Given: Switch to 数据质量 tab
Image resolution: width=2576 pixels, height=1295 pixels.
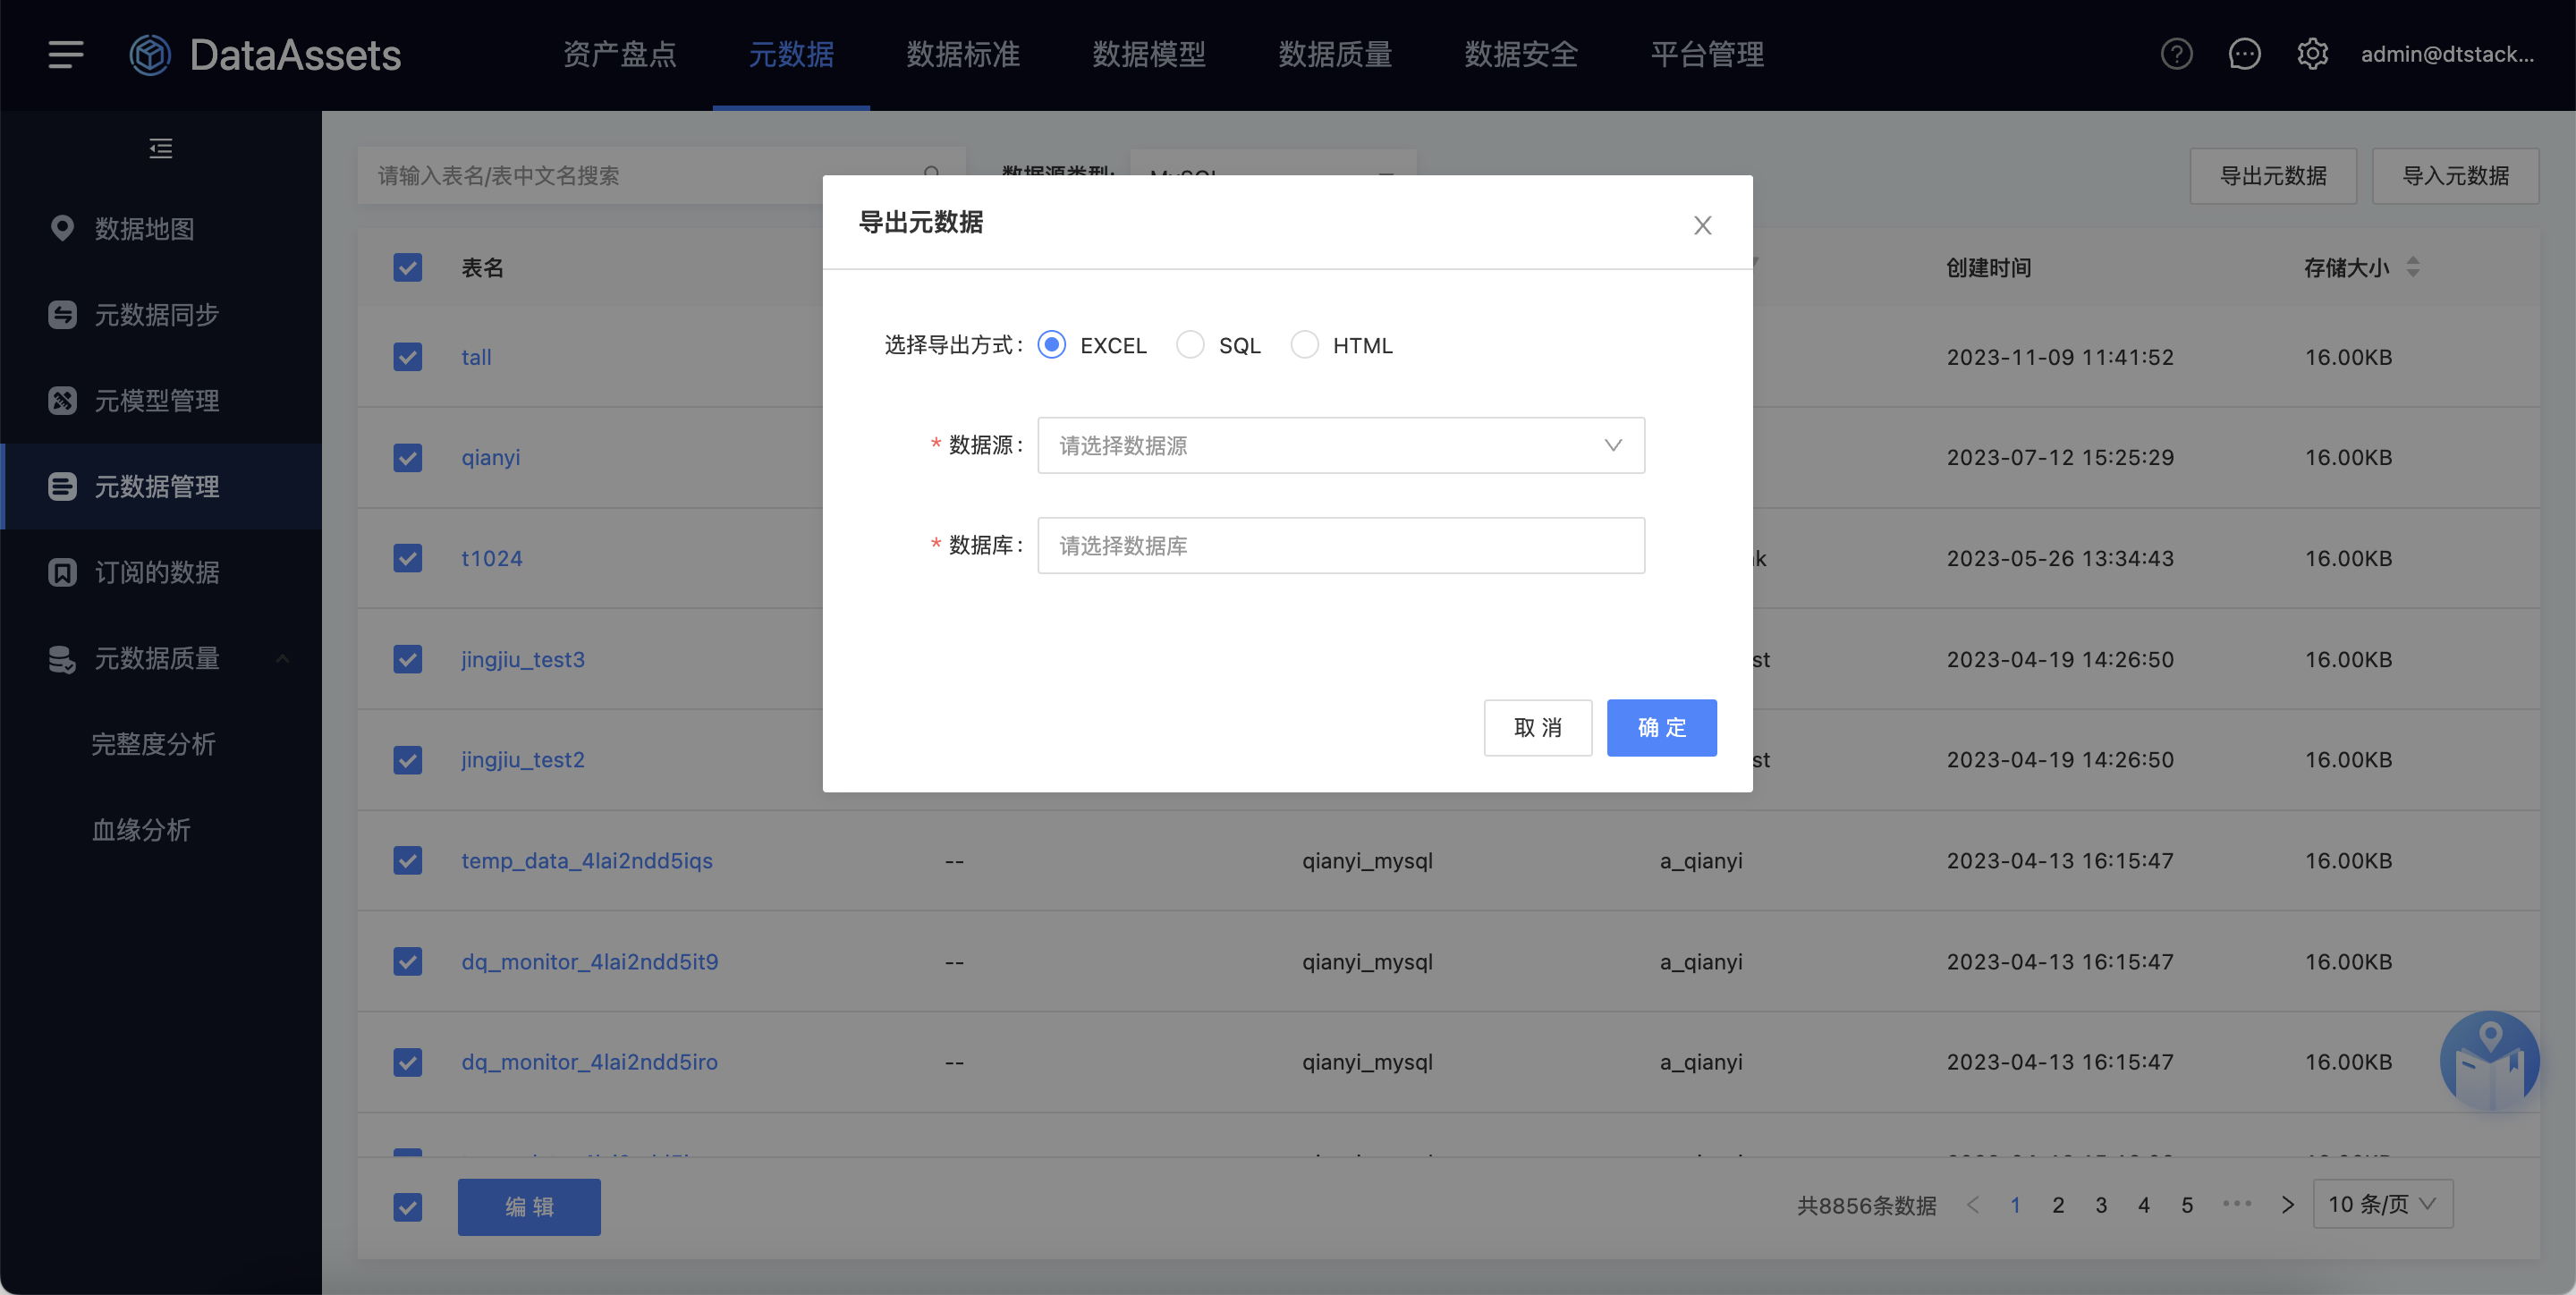Looking at the screenshot, I should point(1335,54).
